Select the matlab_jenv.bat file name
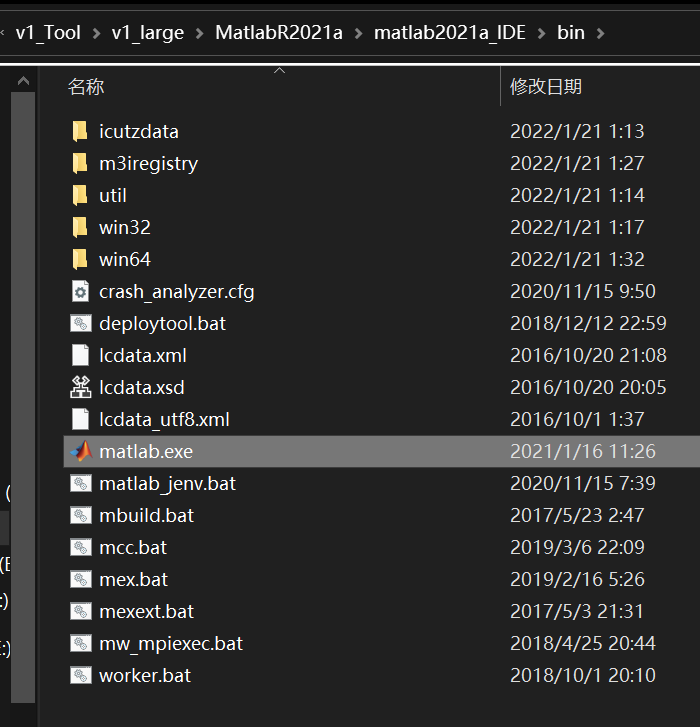The width and height of the screenshot is (700, 727). [x=167, y=484]
